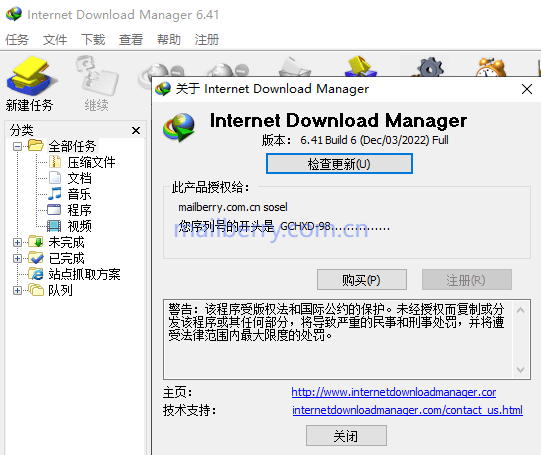
Task: Click the Resume (继续) puzzle icon
Action: [97, 77]
